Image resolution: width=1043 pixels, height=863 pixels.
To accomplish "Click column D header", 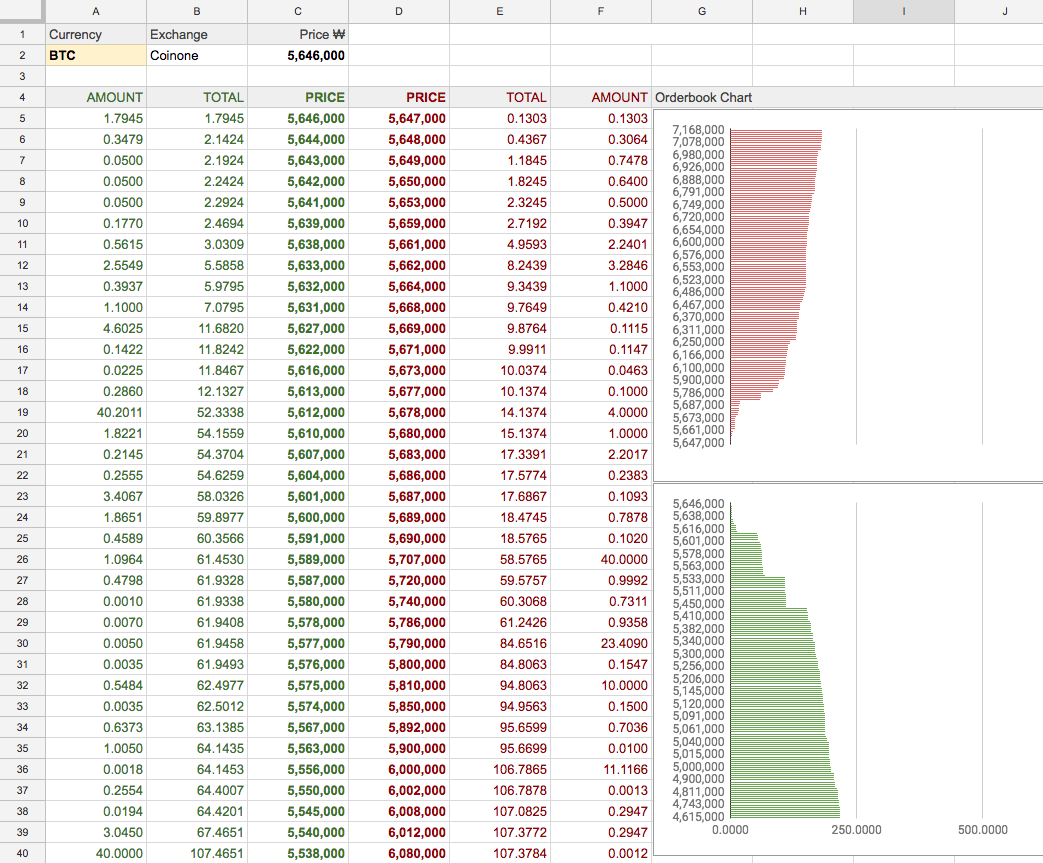I will tap(399, 11).
